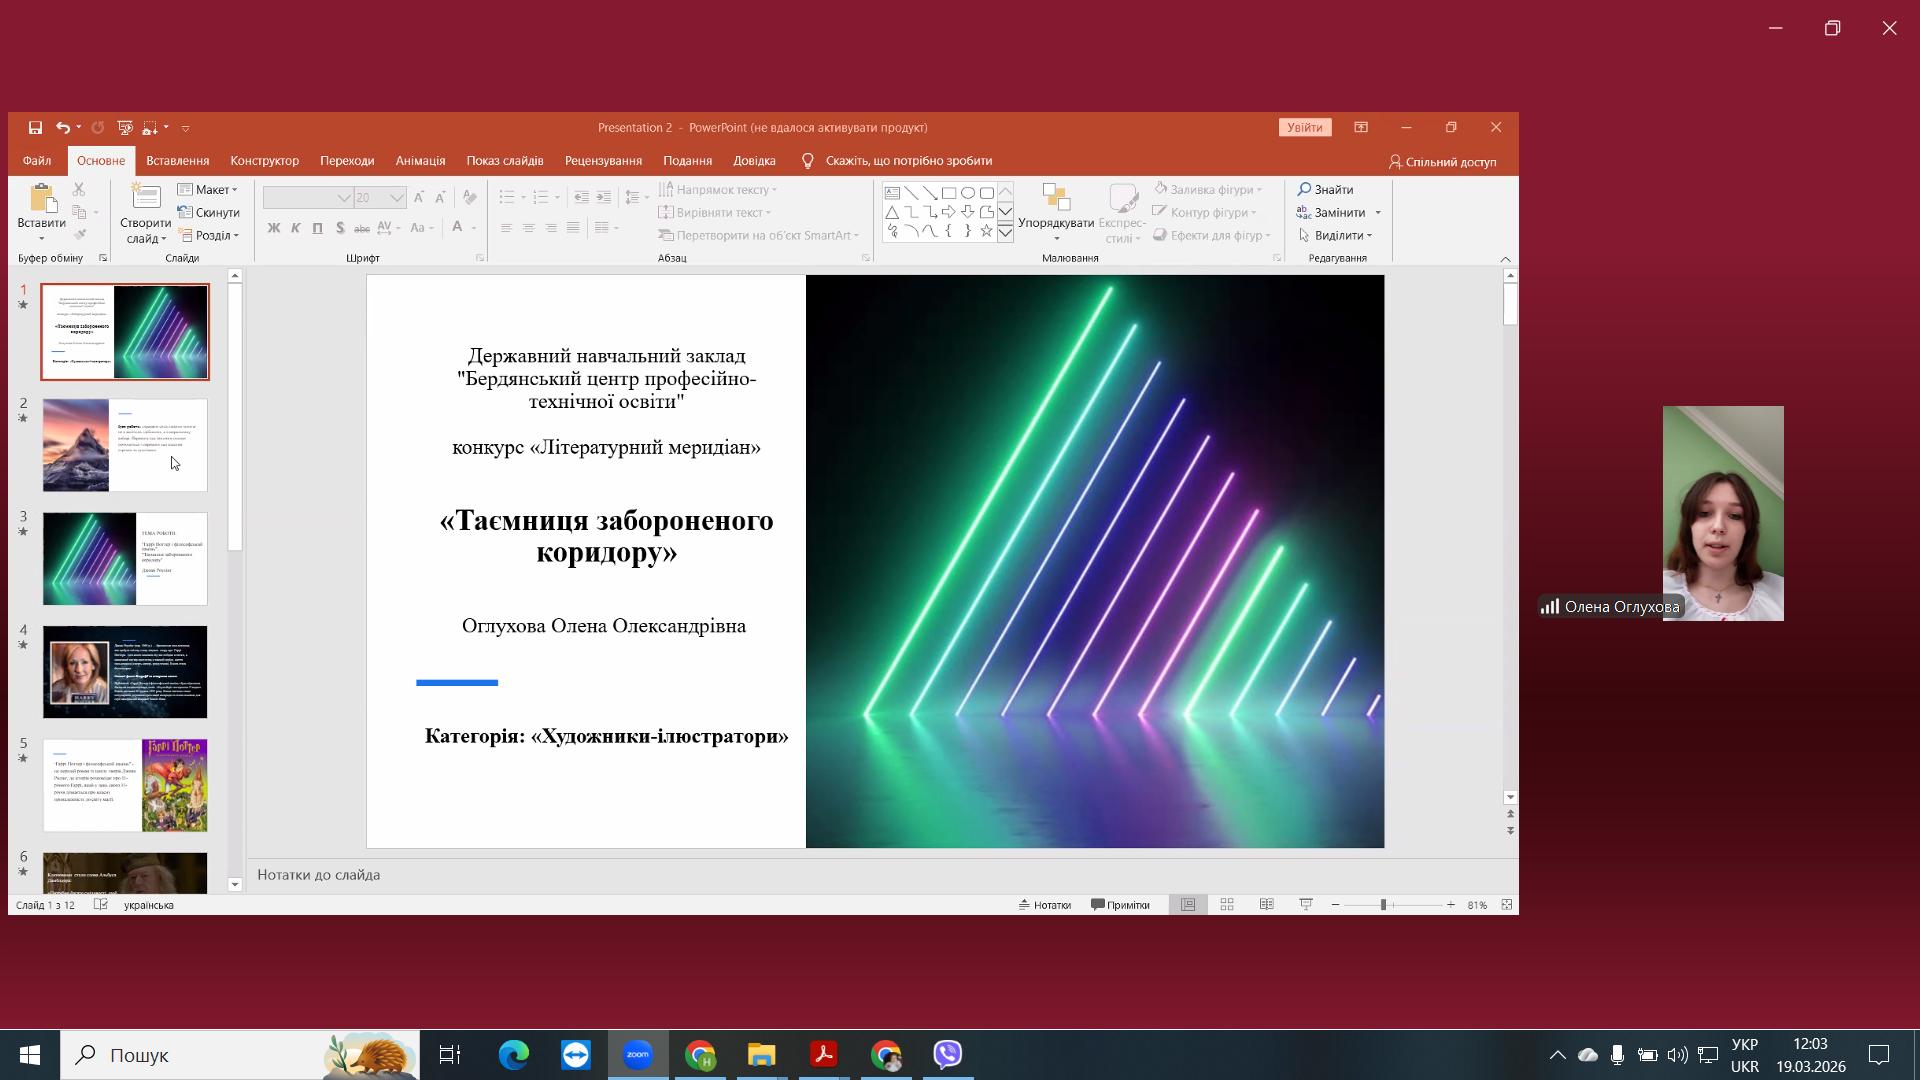Open the Конструктор ribbon tab
The image size is (1920, 1080).
[x=264, y=161]
